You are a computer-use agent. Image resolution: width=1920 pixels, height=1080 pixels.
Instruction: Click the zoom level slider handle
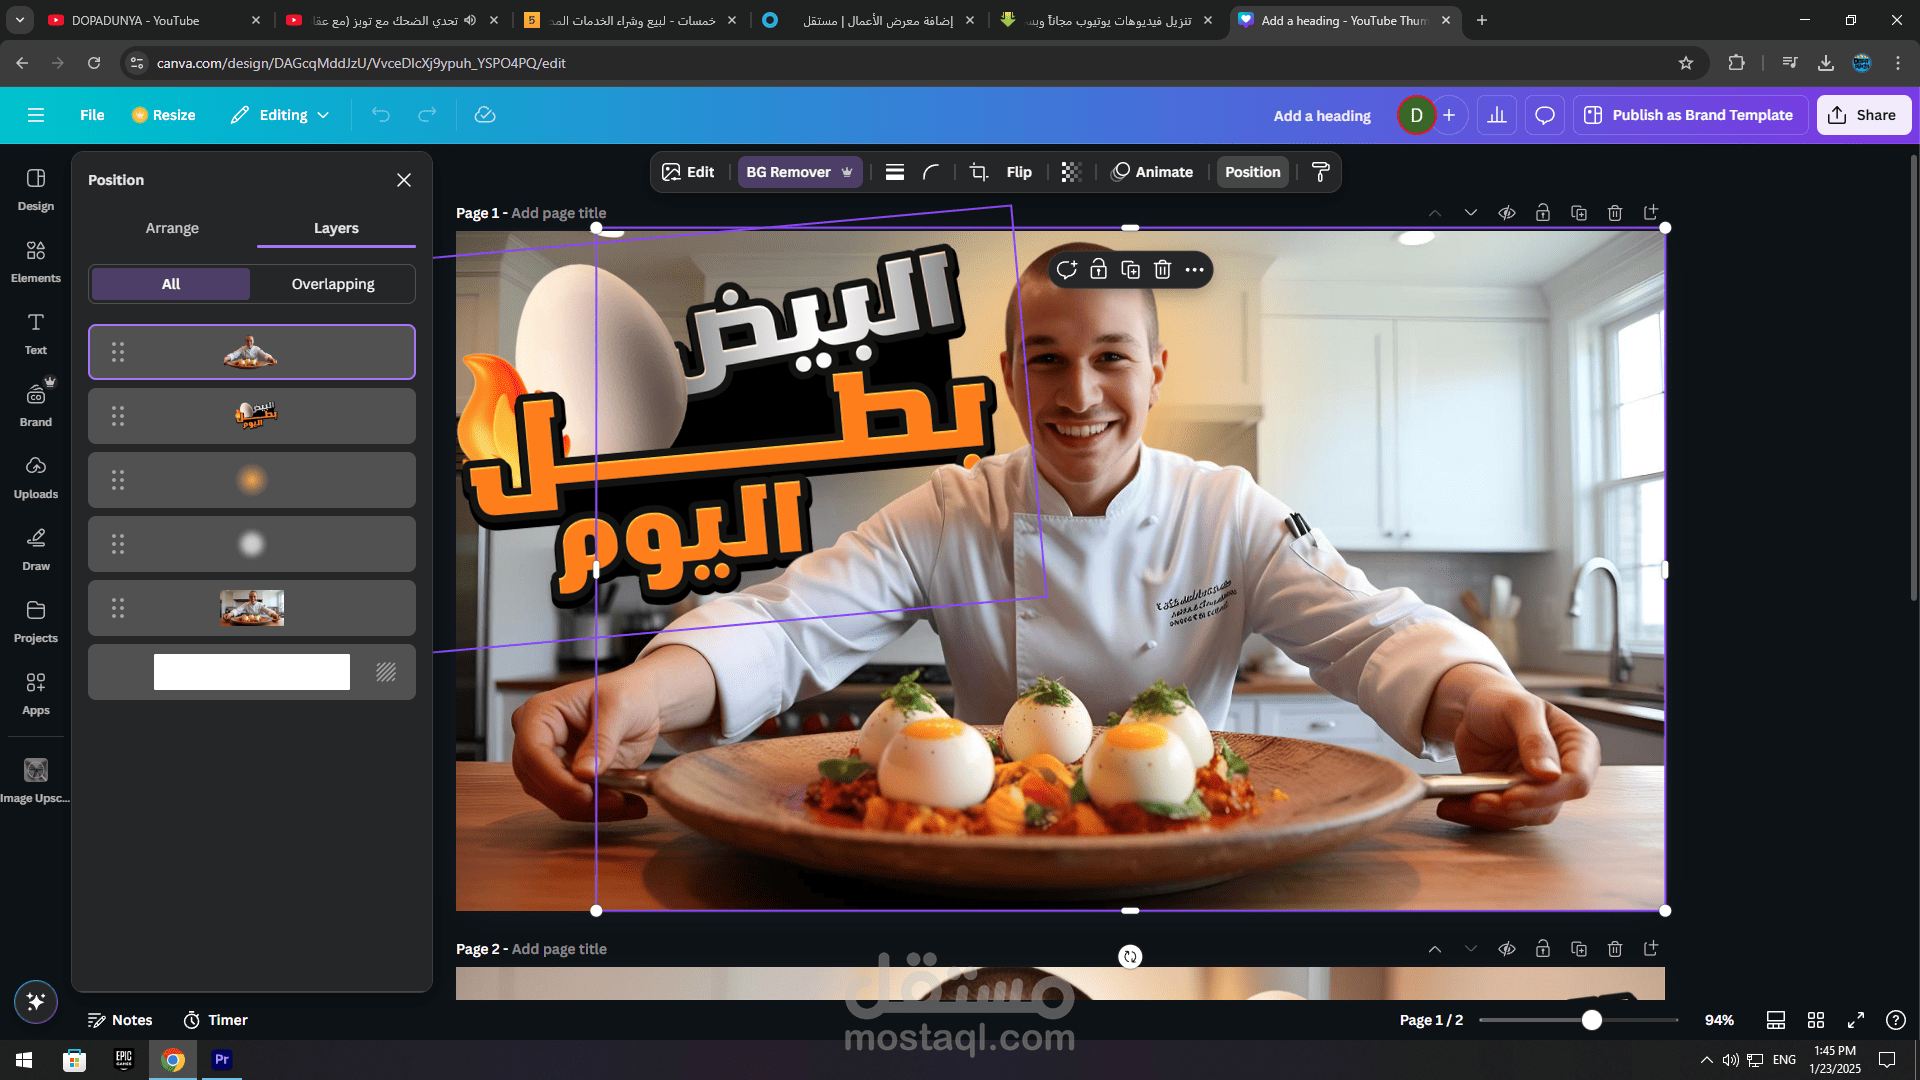pyautogui.click(x=1591, y=1020)
